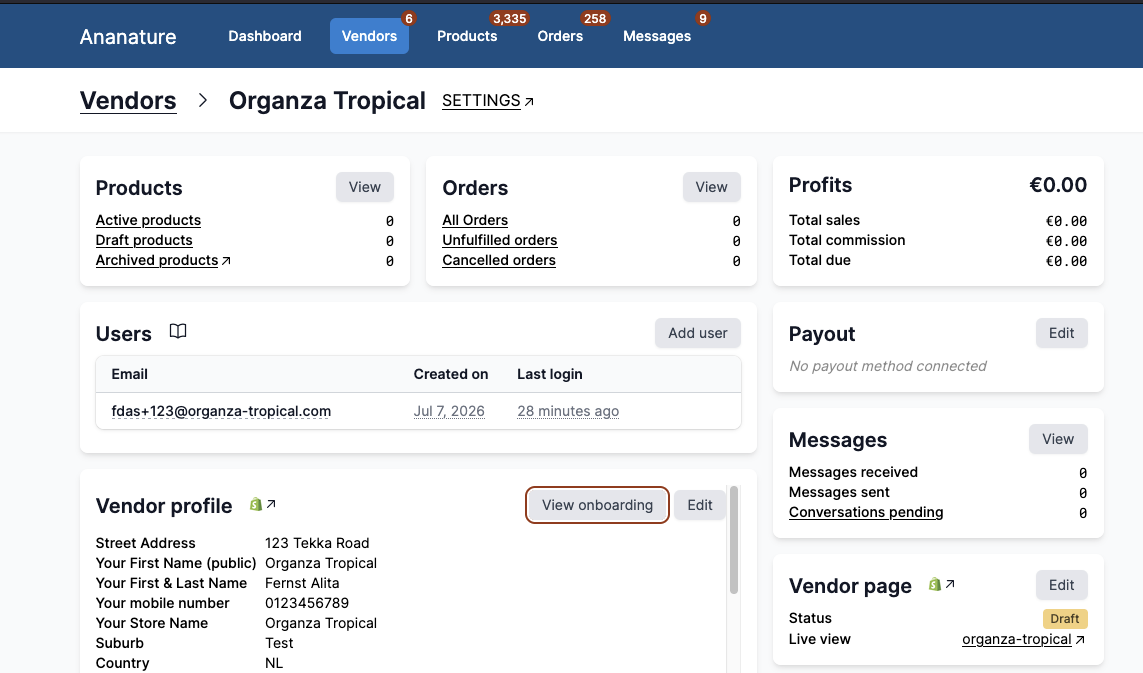The width and height of the screenshot is (1143, 673).
Task: Click the Vendors count badge 6
Action: pos(409,18)
